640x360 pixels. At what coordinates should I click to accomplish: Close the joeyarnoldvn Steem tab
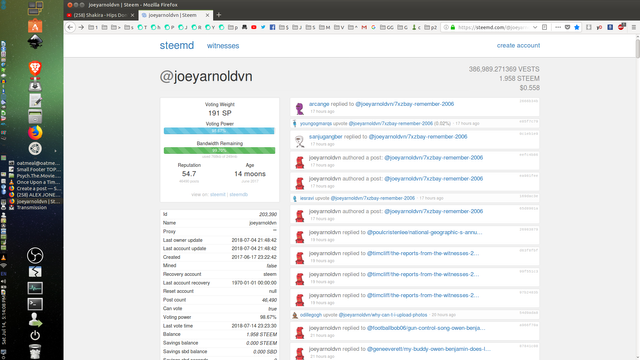(207, 15)
